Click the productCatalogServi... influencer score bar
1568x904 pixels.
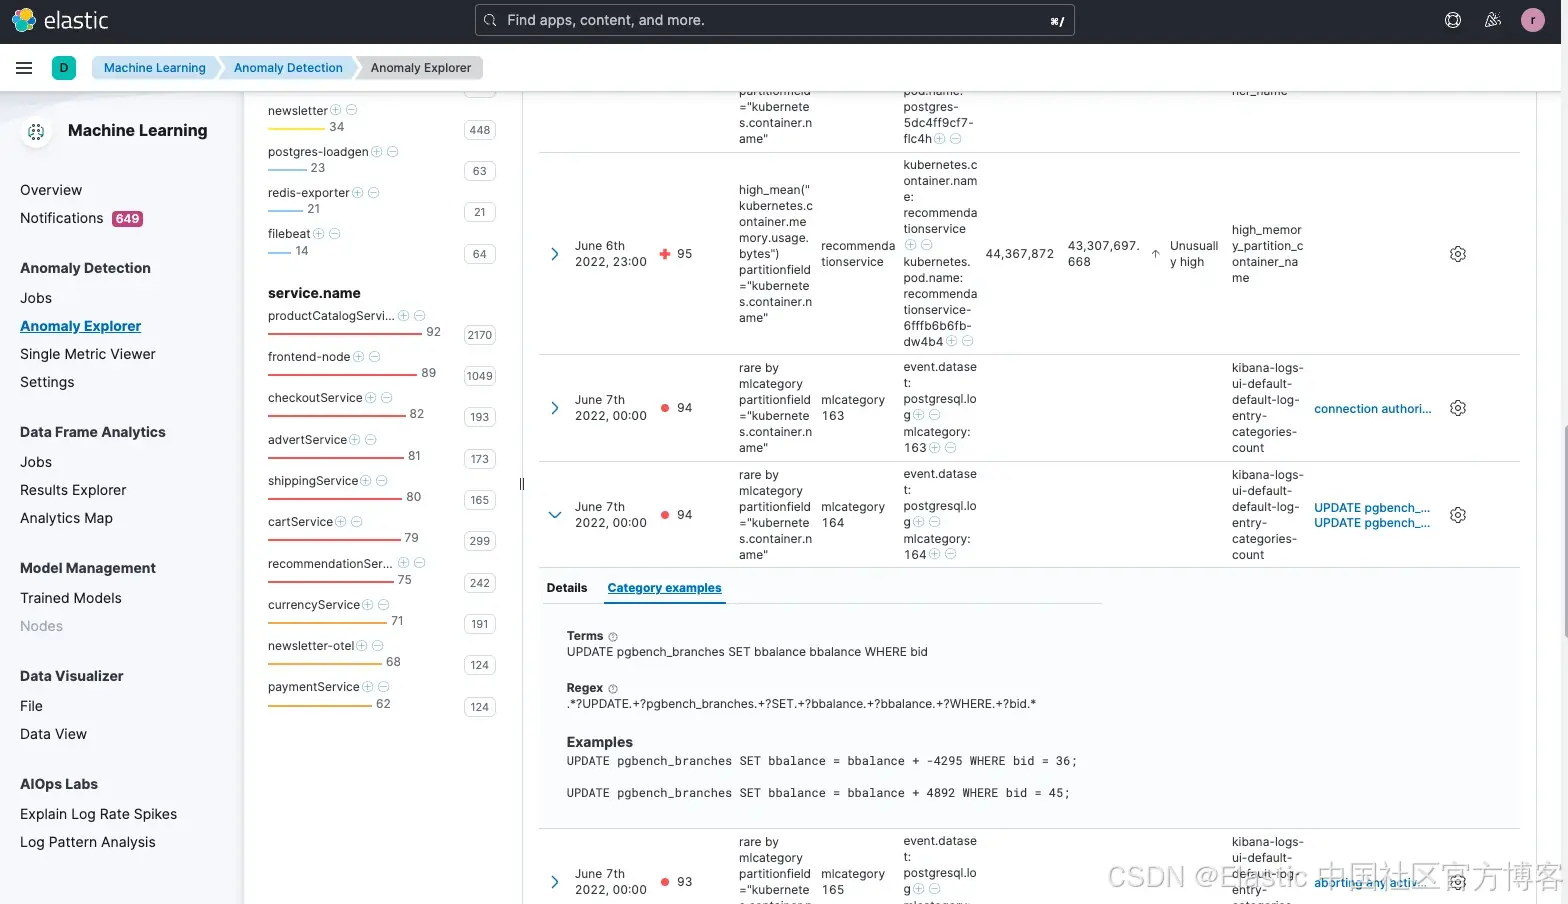344,333
